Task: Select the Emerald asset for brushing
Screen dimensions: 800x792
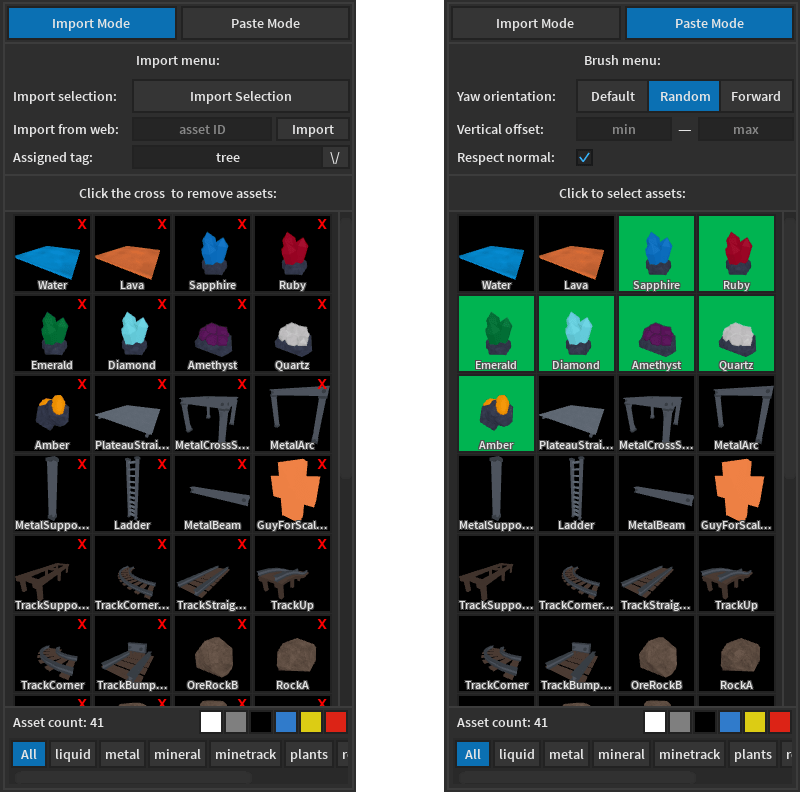Action: click(x=496, y=333)
